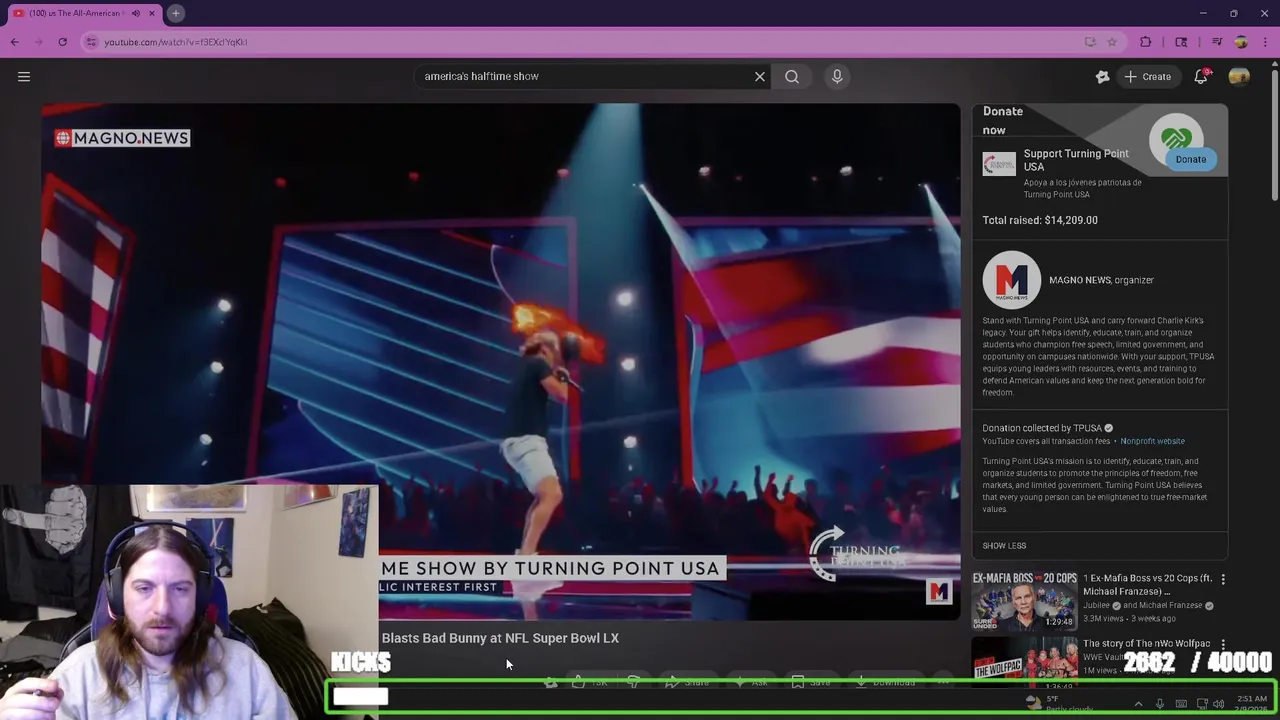The image size is (1280, 720).
Task: Open the YouTube guide hamburger menu
Action: (x=24, y=77)
